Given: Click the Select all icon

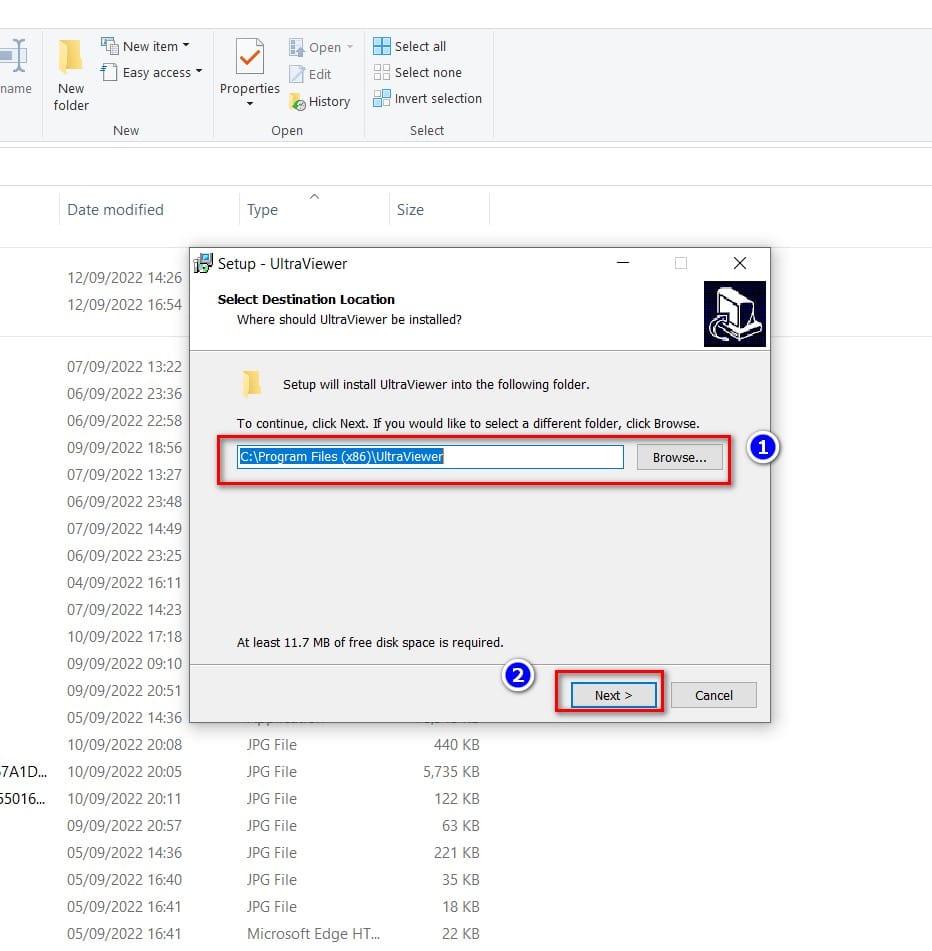Looking at the screenshot, I should coord(382,46).
